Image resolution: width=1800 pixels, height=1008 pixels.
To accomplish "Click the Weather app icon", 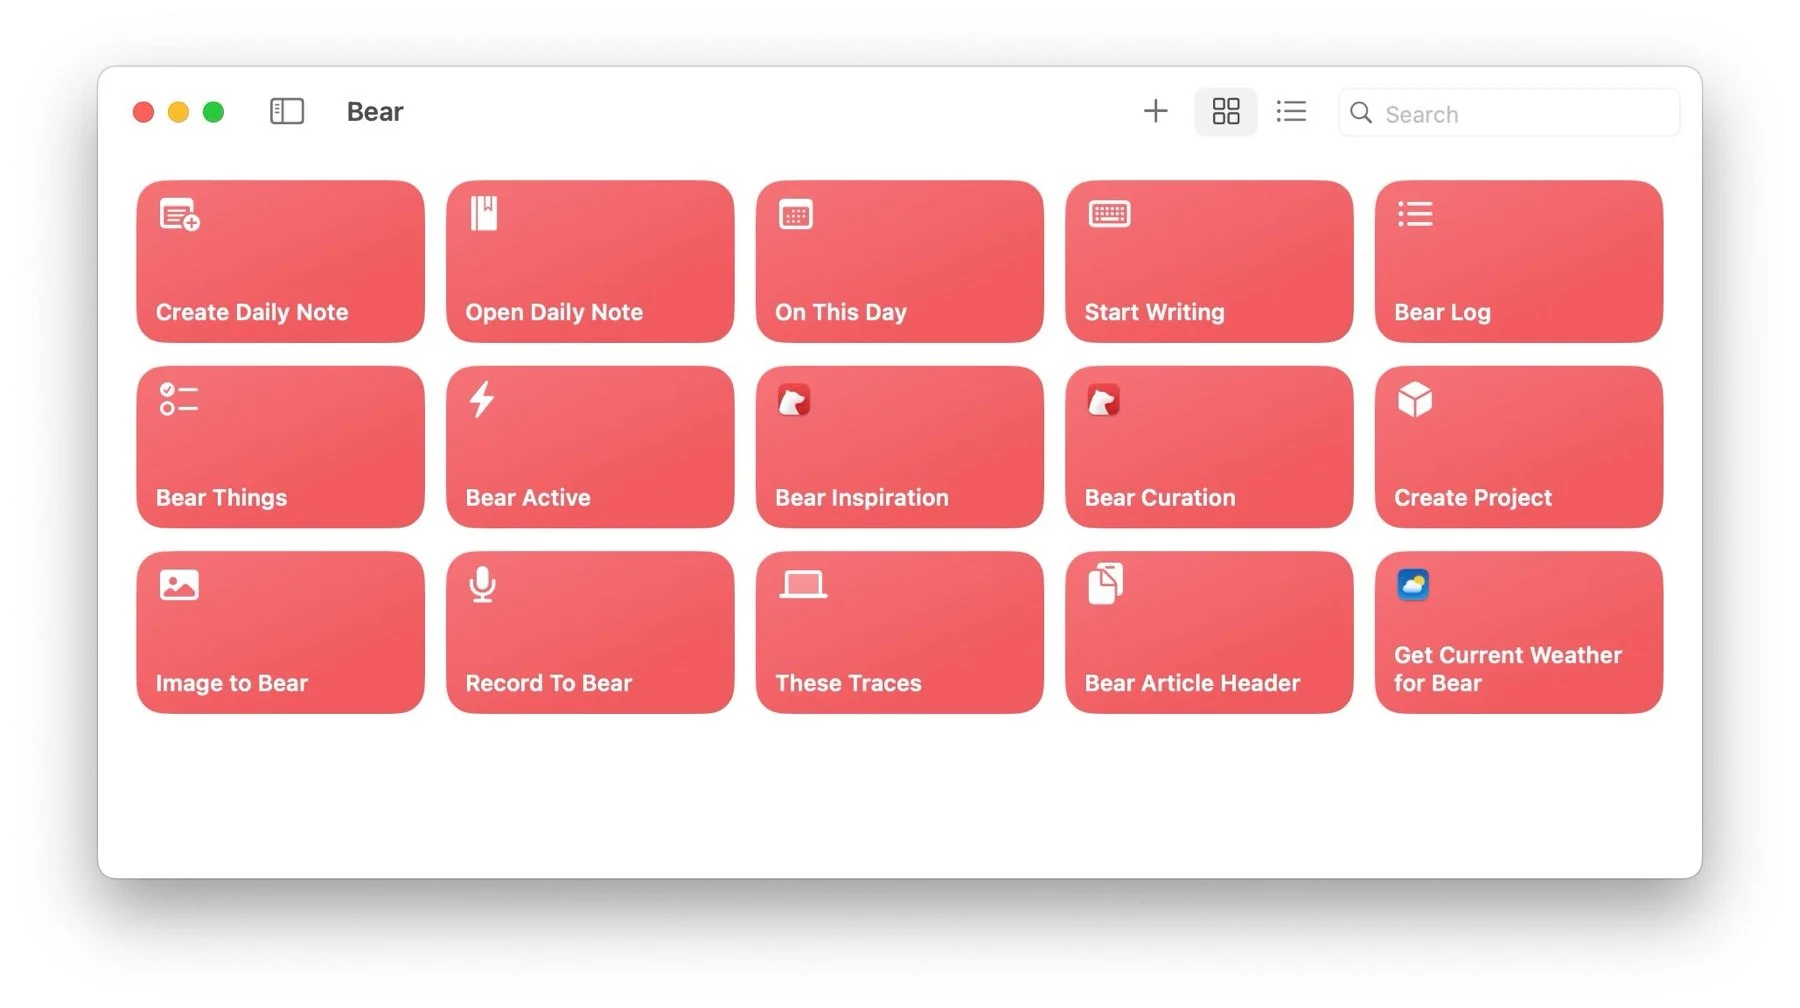I will 1413,584.
